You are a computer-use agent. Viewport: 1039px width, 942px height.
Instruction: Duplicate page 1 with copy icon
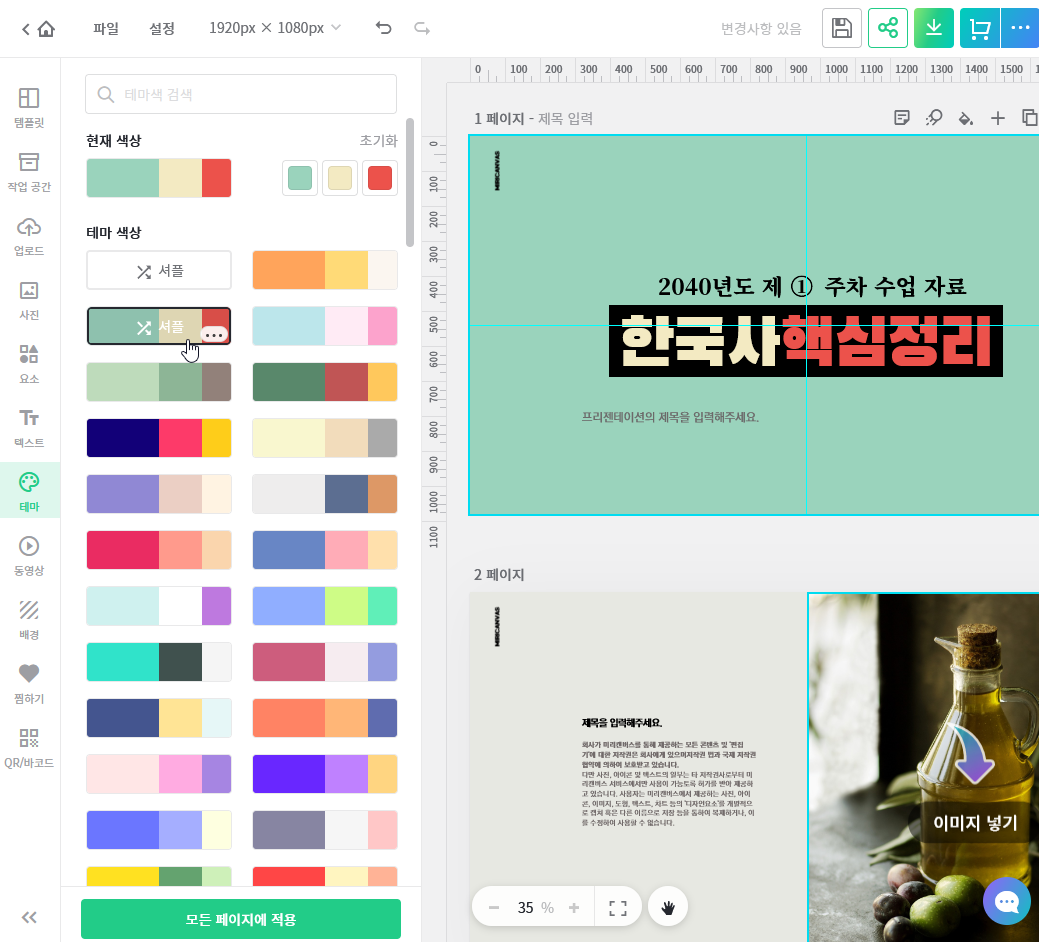(1029, 118)
